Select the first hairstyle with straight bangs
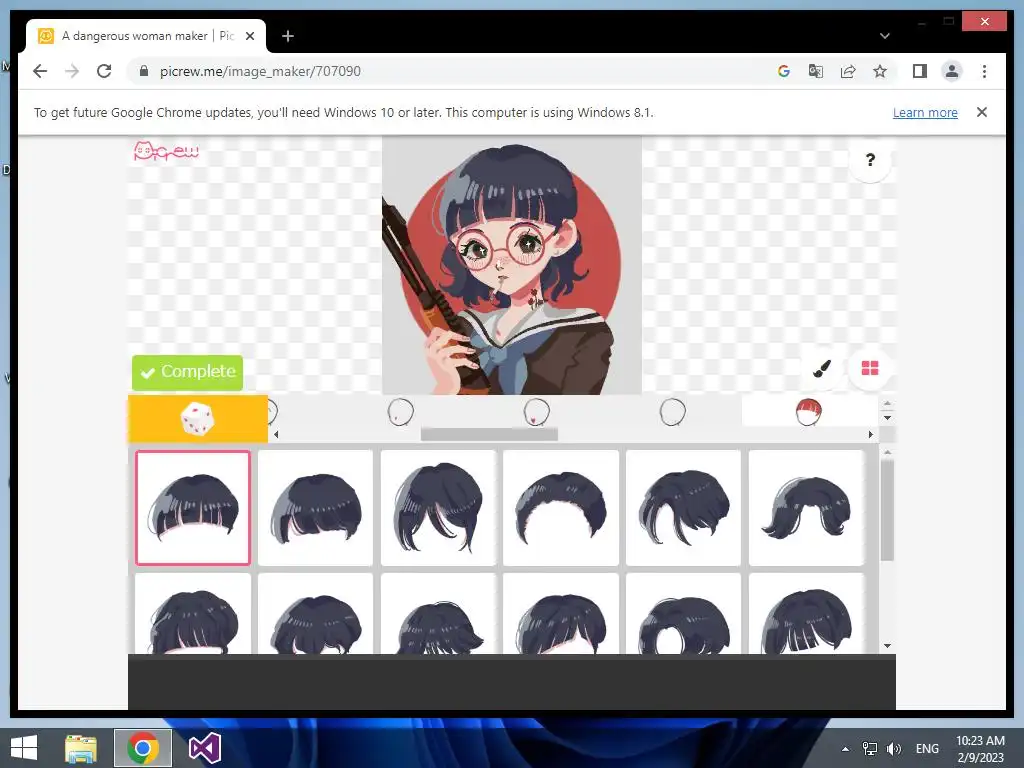 point(193,507)
